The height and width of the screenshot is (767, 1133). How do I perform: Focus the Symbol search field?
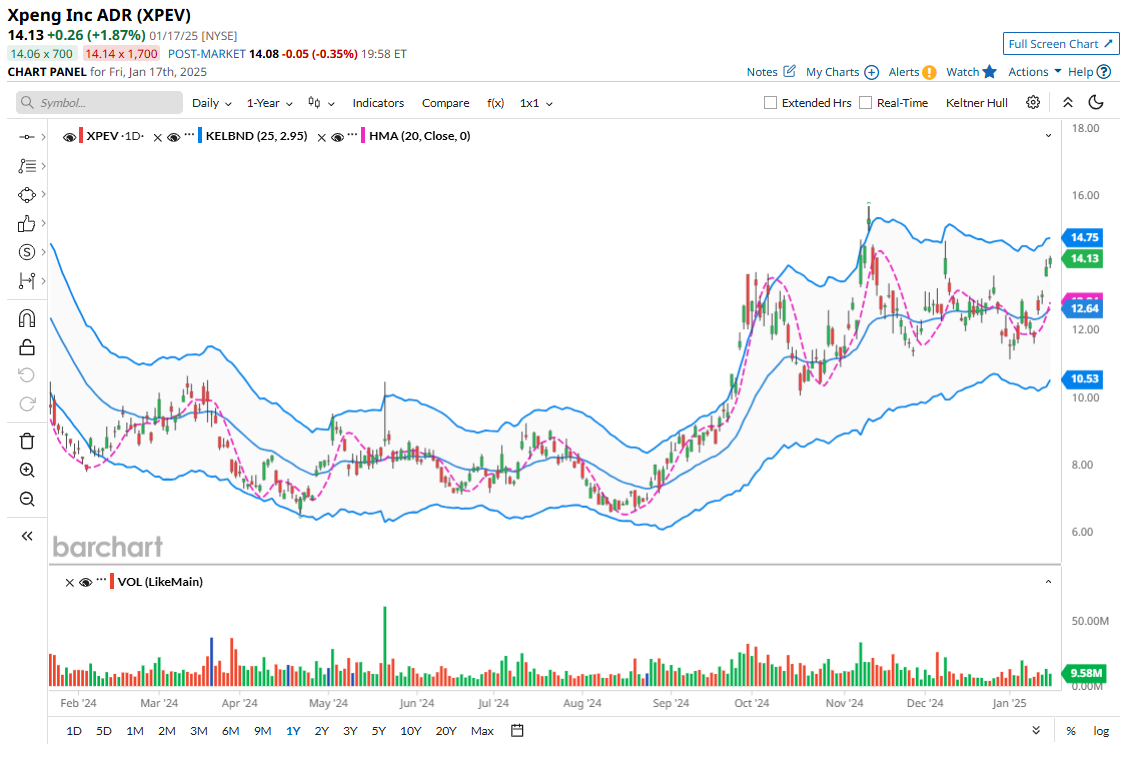pos(100,103)
